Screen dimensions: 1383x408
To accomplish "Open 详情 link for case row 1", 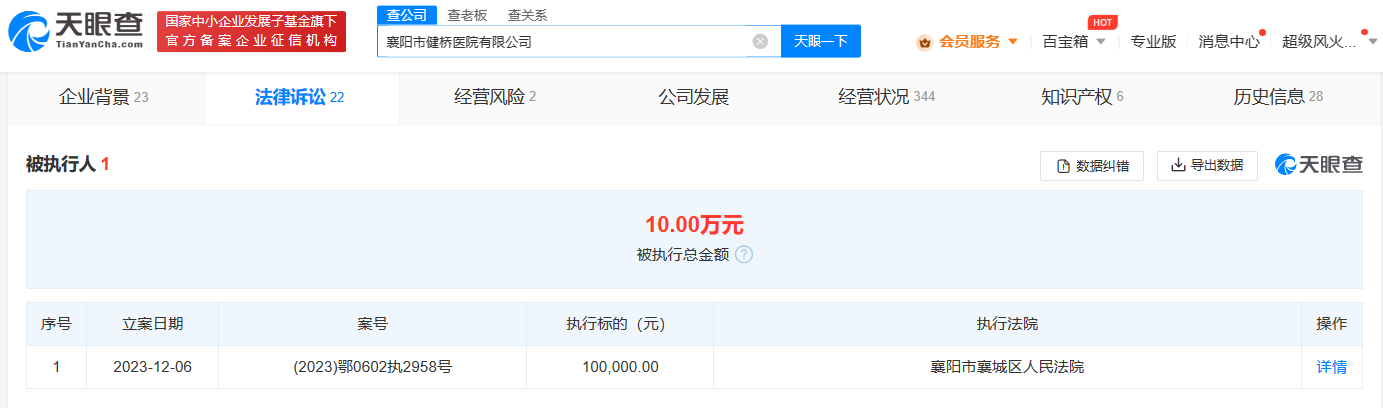I will (x=1331, y=367).
